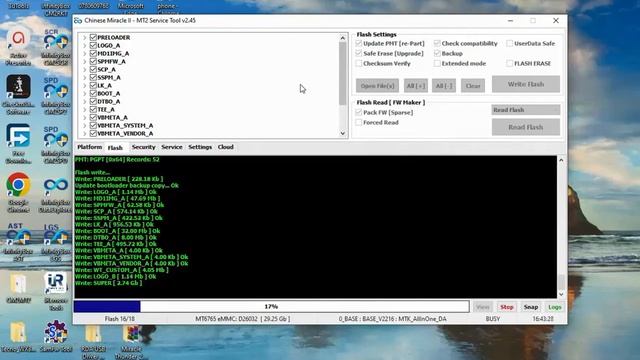Click the partition list scrollbar thumb
640x360 pixels.
coord(342,73)
